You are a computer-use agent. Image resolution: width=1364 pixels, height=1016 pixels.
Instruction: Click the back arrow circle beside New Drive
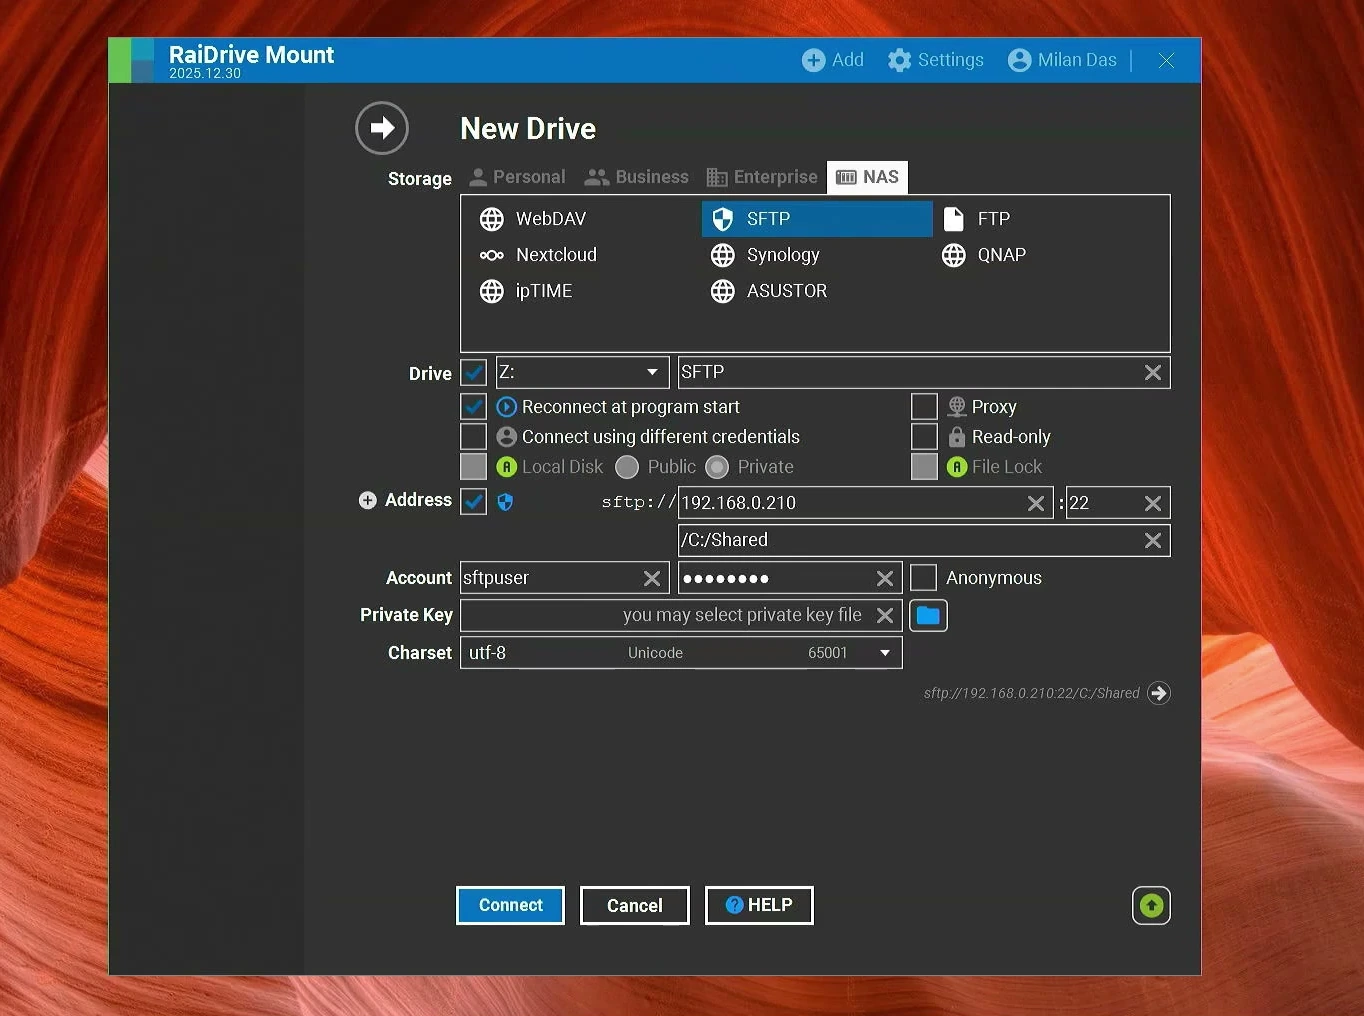(382, 128)
